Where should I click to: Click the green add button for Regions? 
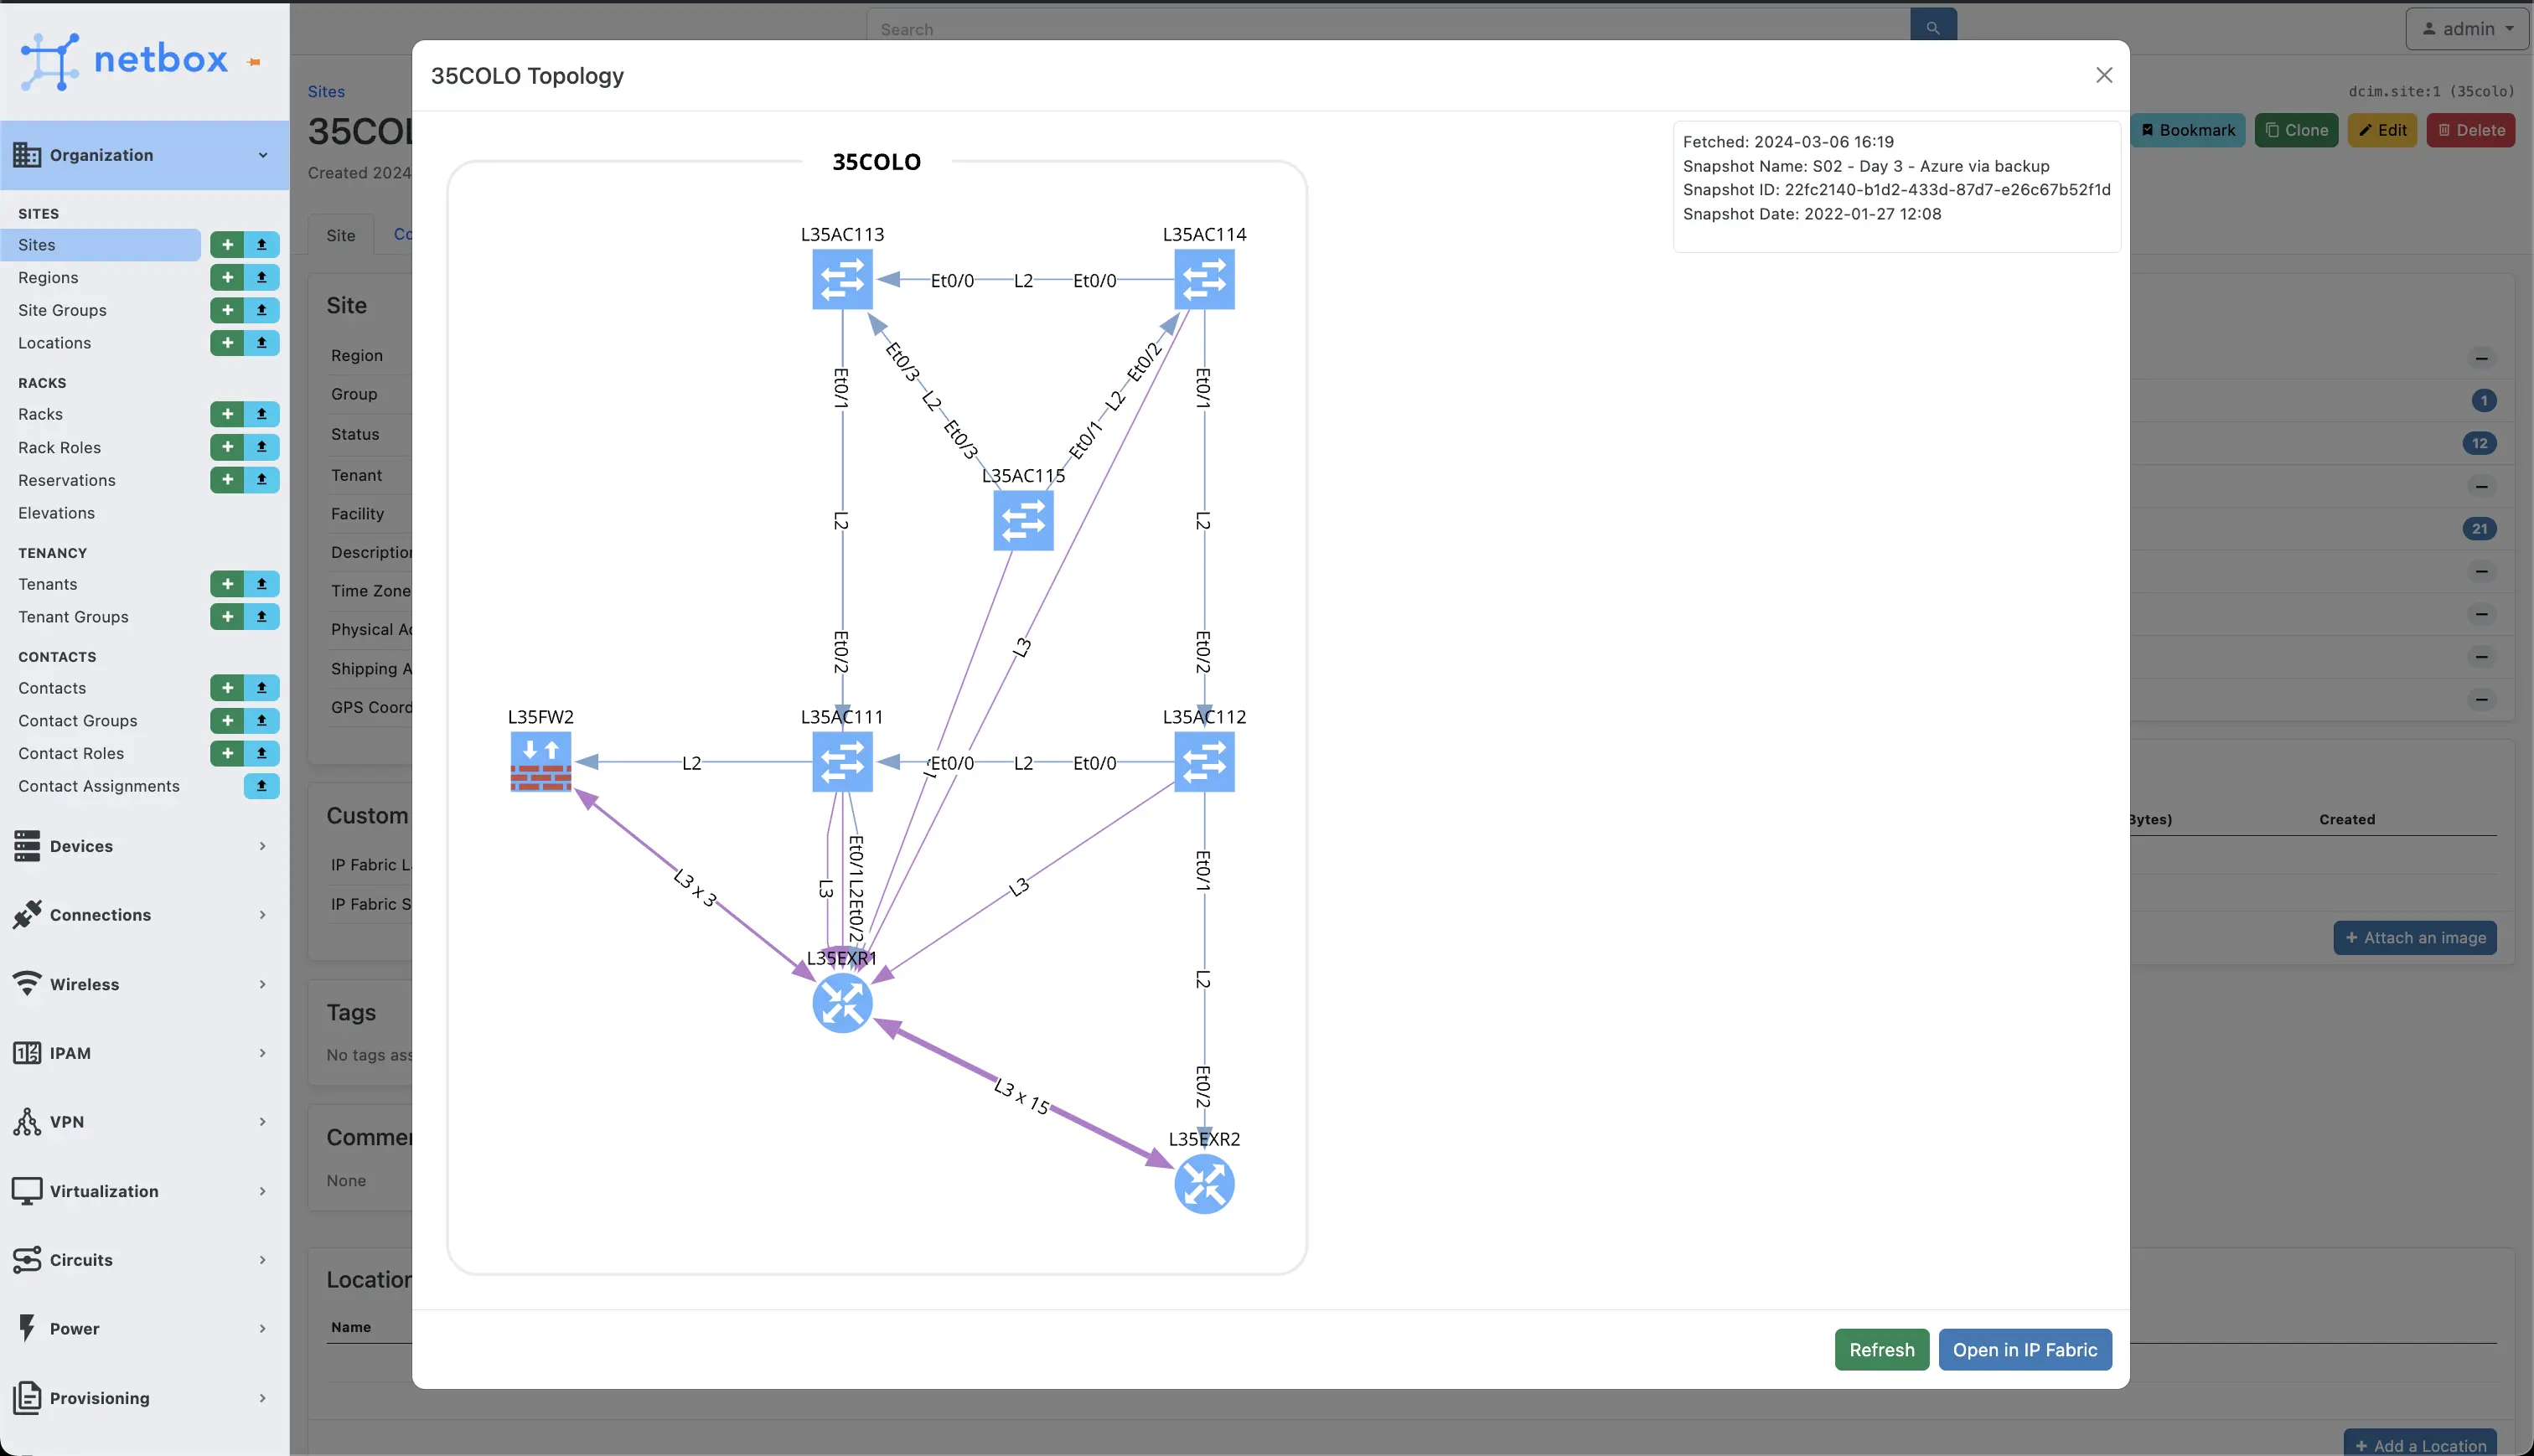tap(227, 277)
